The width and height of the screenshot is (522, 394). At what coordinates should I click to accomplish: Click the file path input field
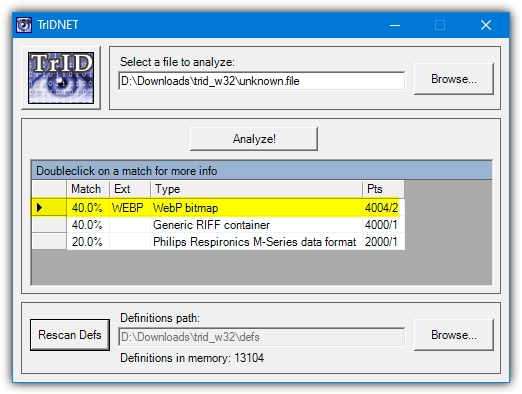pyautogui.click(x=262, y=81)
